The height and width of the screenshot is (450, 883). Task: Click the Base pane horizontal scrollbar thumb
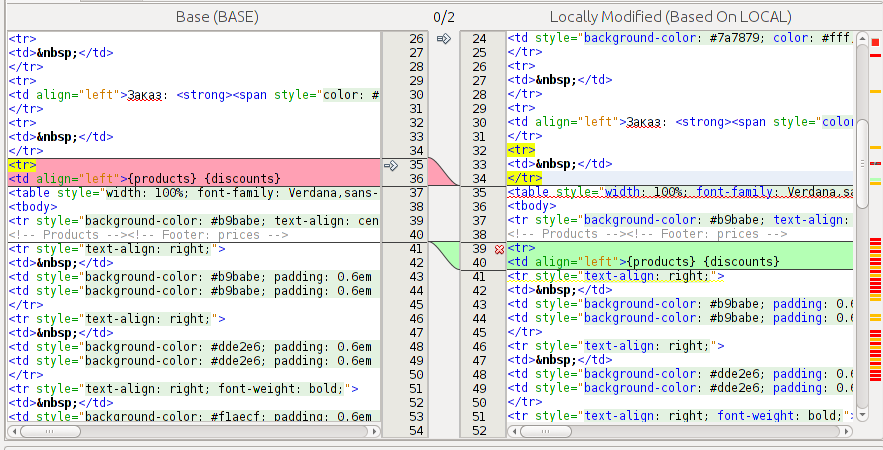tap(50, 431)
